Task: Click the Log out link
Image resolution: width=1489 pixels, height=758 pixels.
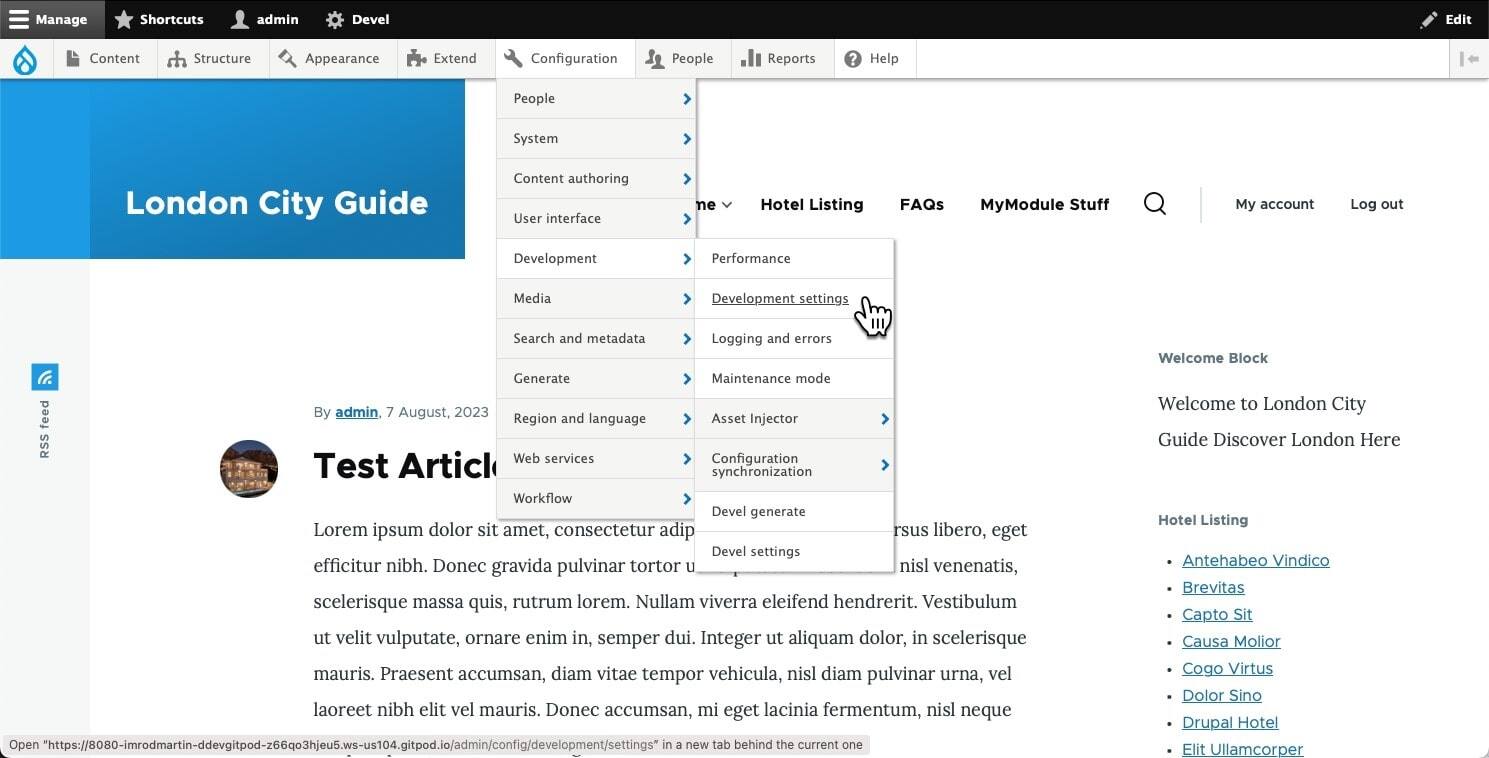Action: pyautogui.click(x=1377, y=204)
